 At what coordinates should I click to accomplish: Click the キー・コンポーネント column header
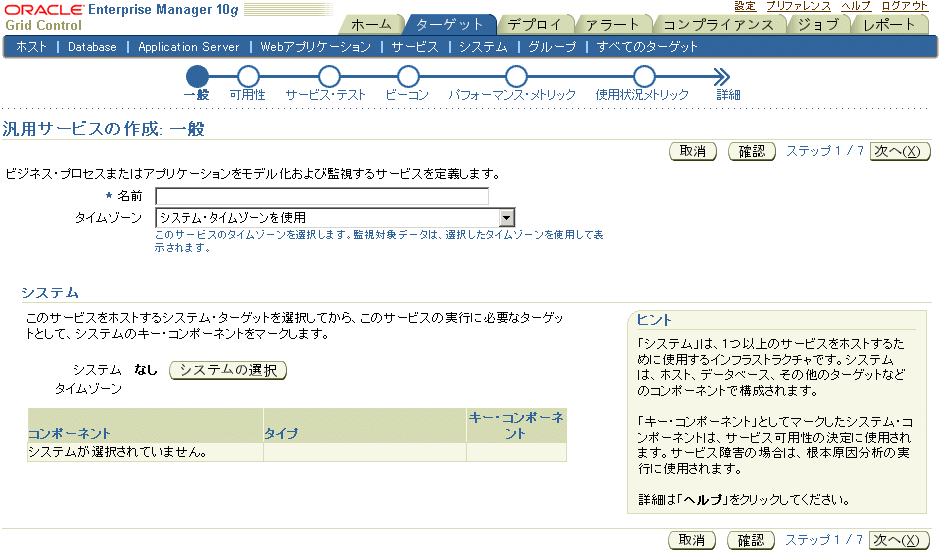(x=516, y=426)
